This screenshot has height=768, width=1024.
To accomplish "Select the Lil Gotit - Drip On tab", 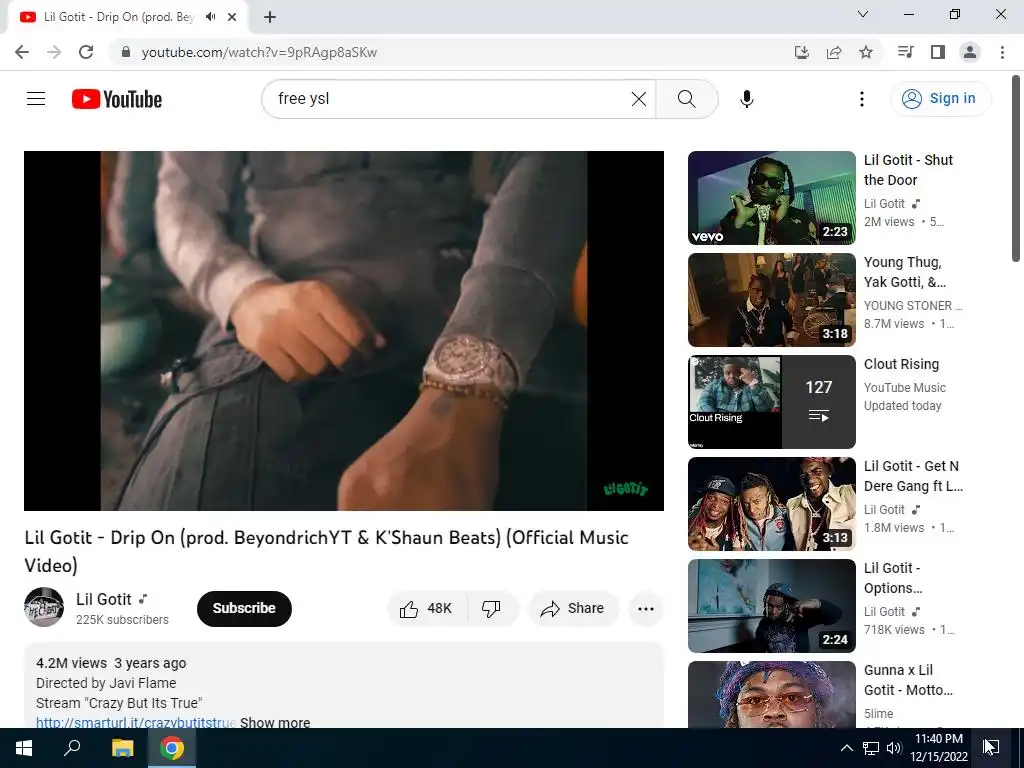I will (118, 17).
